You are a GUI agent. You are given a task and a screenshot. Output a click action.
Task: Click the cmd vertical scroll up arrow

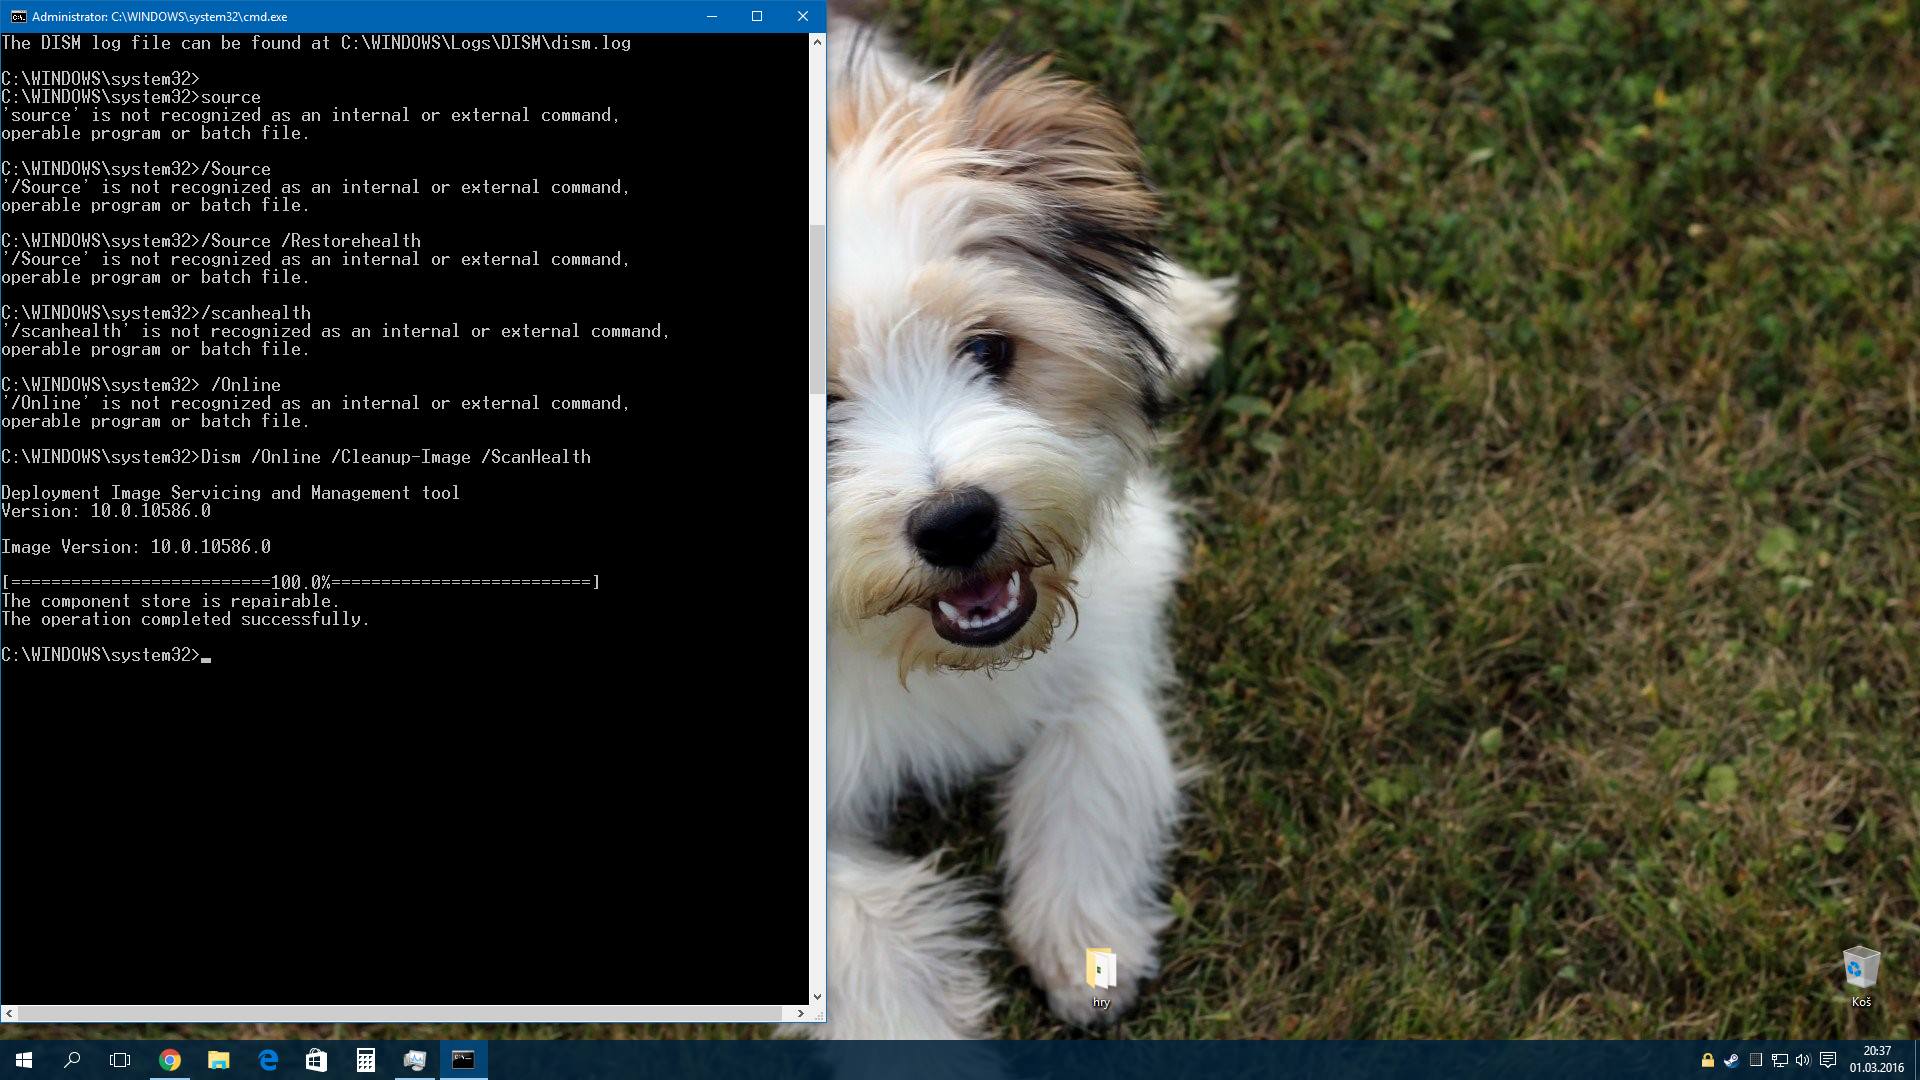tap(817, 42)
